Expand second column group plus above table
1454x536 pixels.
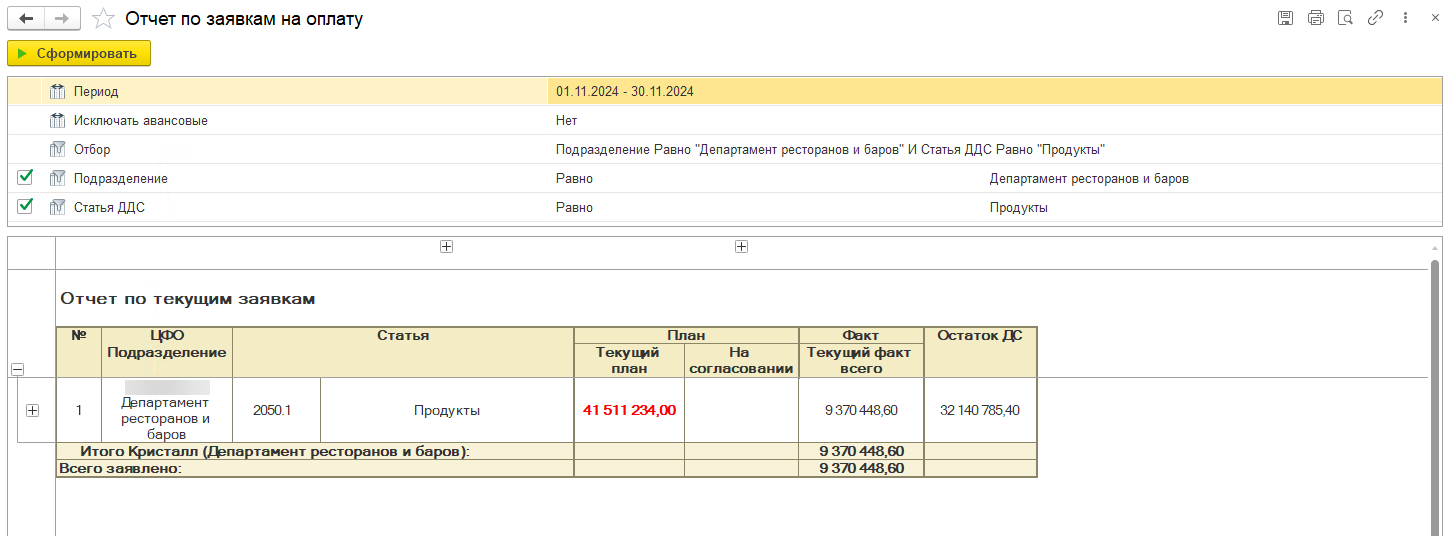tap(741, 247)
